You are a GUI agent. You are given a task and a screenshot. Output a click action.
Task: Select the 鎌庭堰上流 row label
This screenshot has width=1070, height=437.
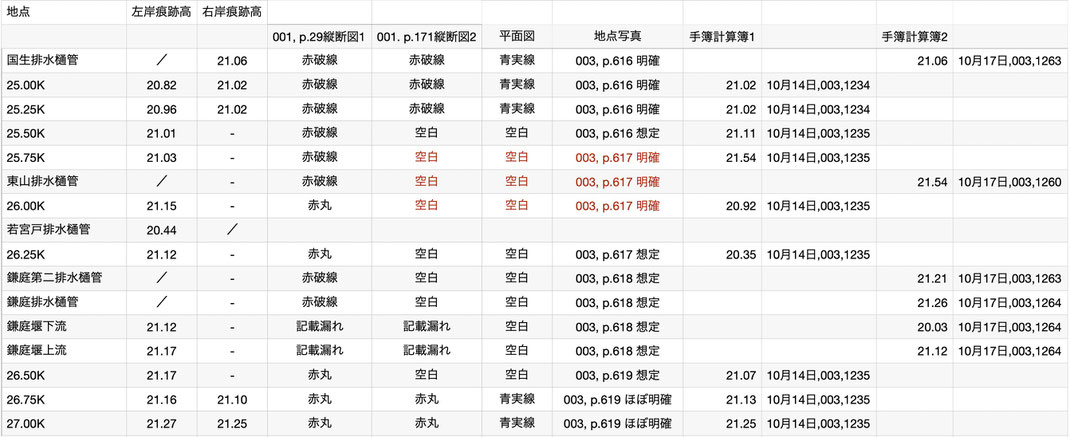(37, 351)
